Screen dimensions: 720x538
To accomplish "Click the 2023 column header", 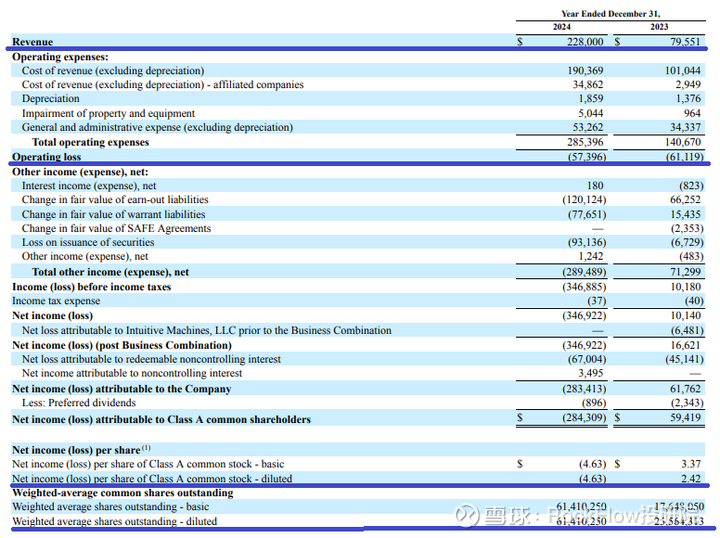I will (657, 27).
